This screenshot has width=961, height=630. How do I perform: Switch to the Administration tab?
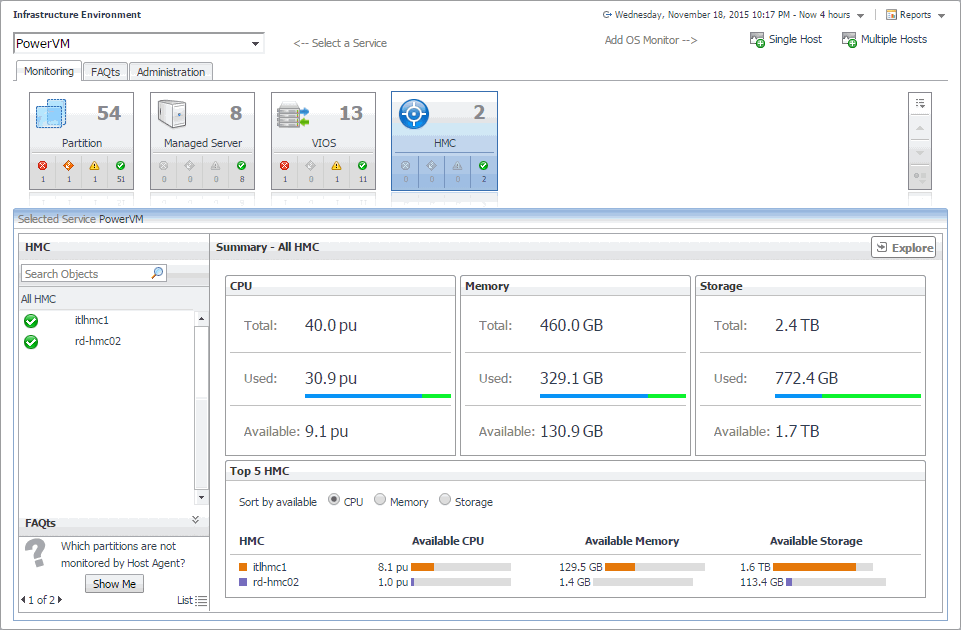171,72
